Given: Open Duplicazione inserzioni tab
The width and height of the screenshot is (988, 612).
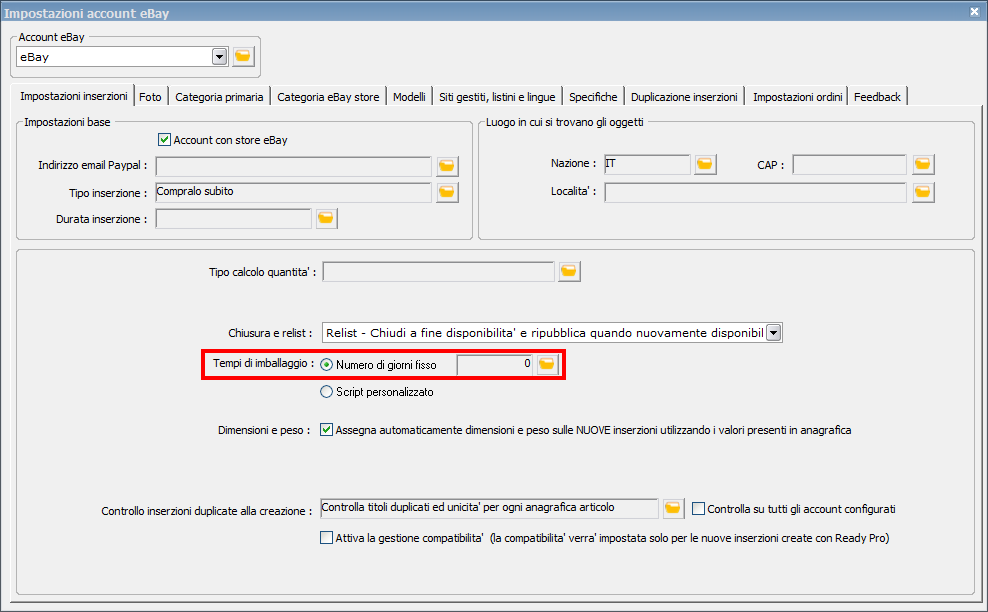Looking at the screenshot, I should pos(684,96).
